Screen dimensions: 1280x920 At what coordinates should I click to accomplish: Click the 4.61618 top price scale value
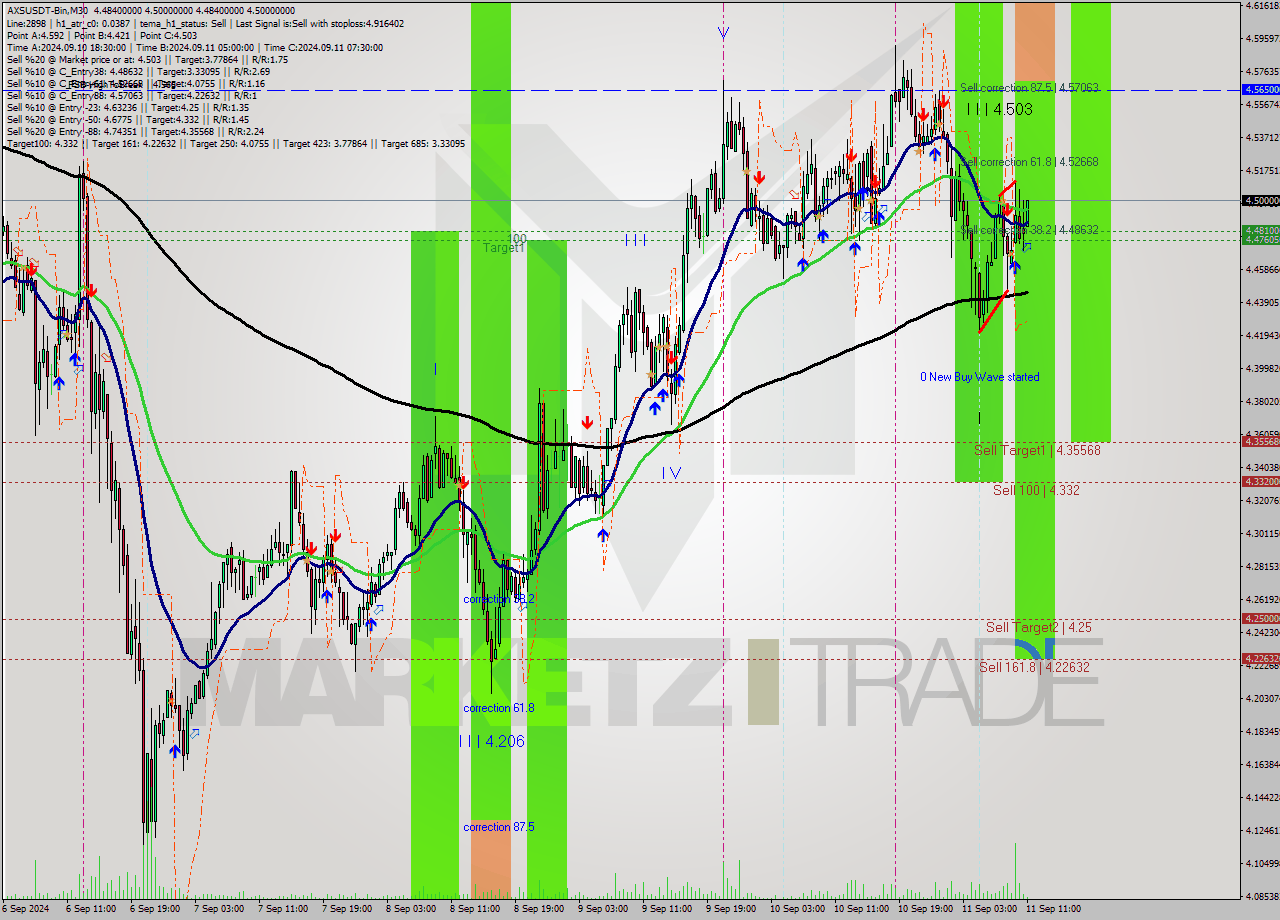[1261, 5]
